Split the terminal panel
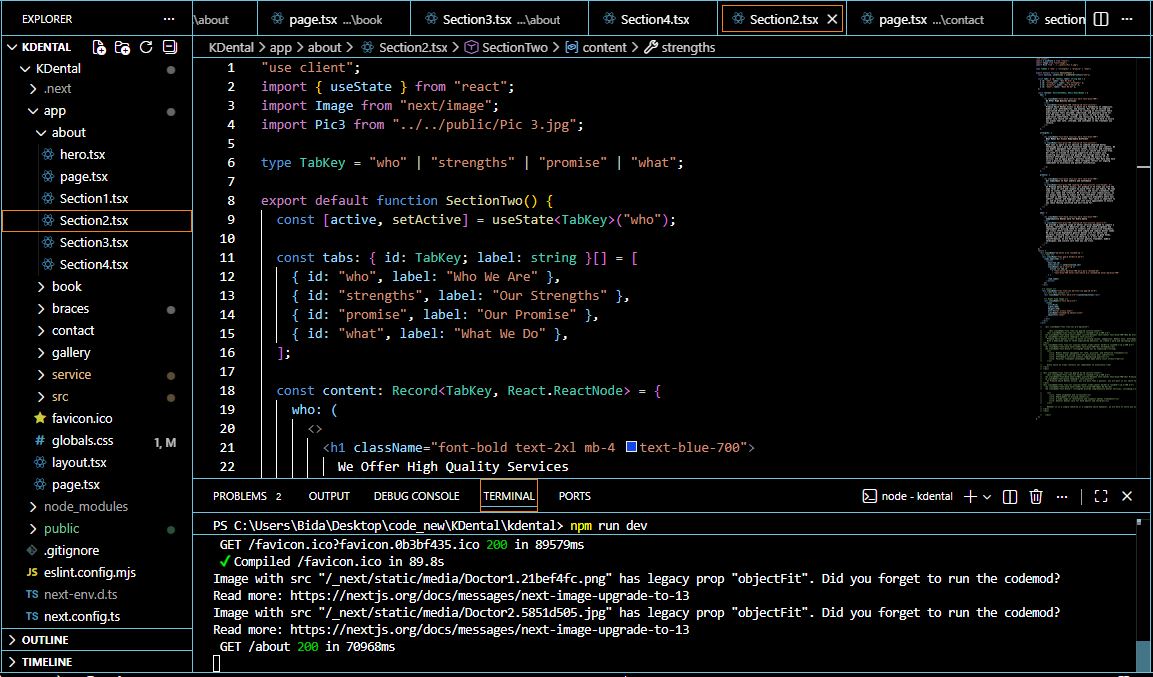Image resolution: width=1153 pixels, height=677 pixels. point(1010,496)
